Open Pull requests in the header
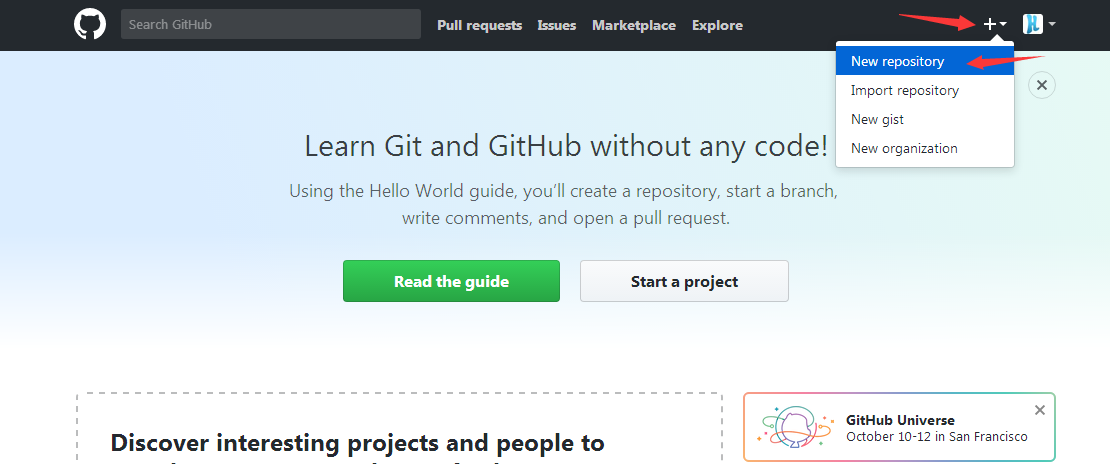Viewport: 1110px width, 464px height. click(x=479, y=25)
